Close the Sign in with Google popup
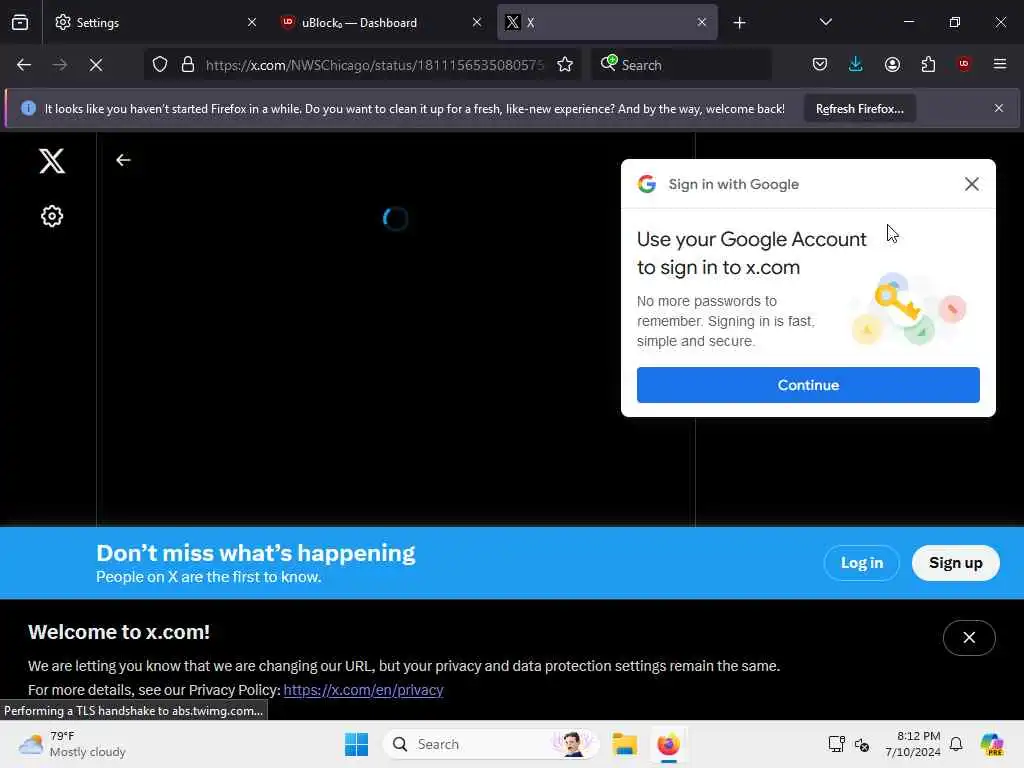The image size is (1024, 768). [x=972, y=184]
